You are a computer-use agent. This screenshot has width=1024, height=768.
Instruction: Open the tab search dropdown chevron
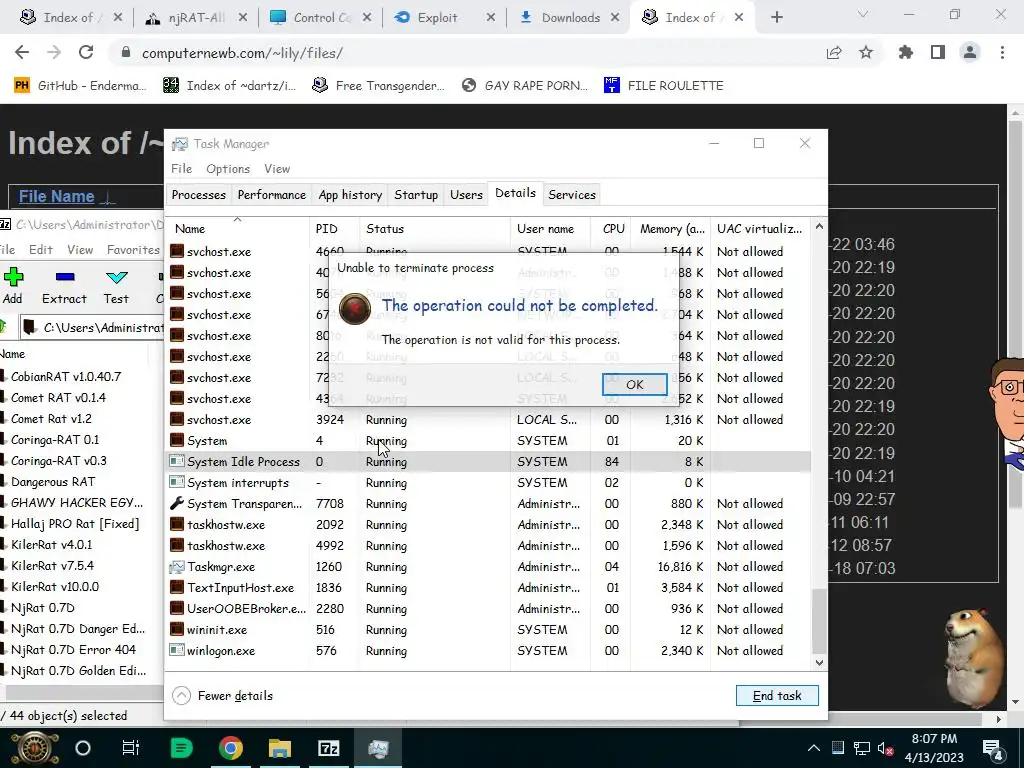863,14
